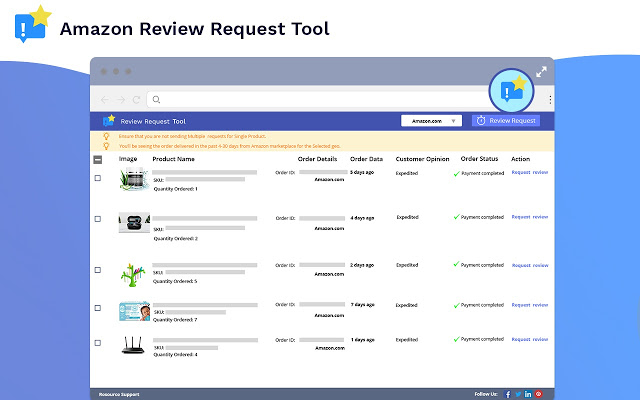
Task: Open the browser three-dot menu
Action: pos(550,100)
